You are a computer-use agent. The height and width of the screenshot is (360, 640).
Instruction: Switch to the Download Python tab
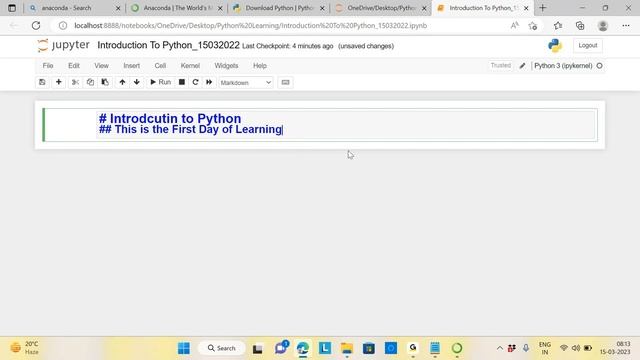pyautogui.click(x=278, y=8)
